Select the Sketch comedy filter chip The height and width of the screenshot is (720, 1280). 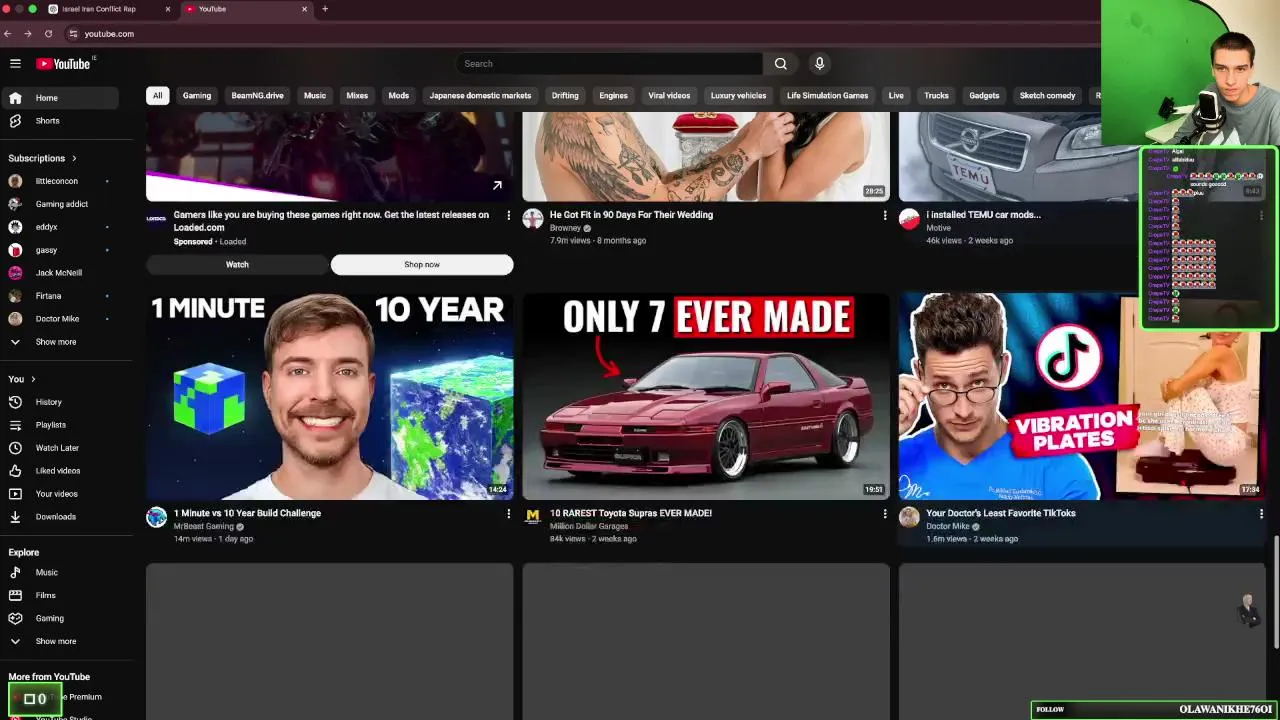click(1047, 96)
